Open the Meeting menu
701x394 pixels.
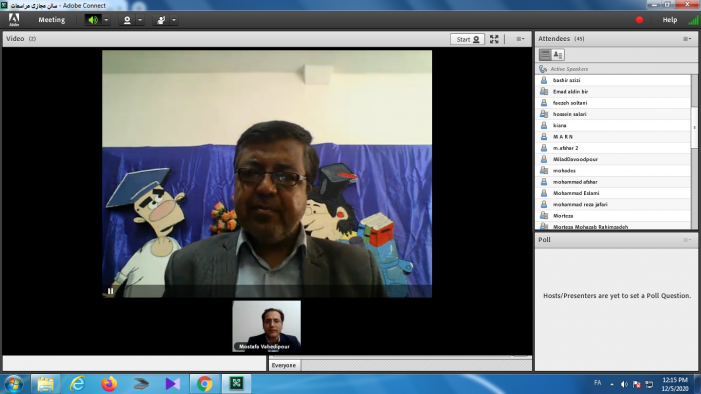click(x=51, y=20)
